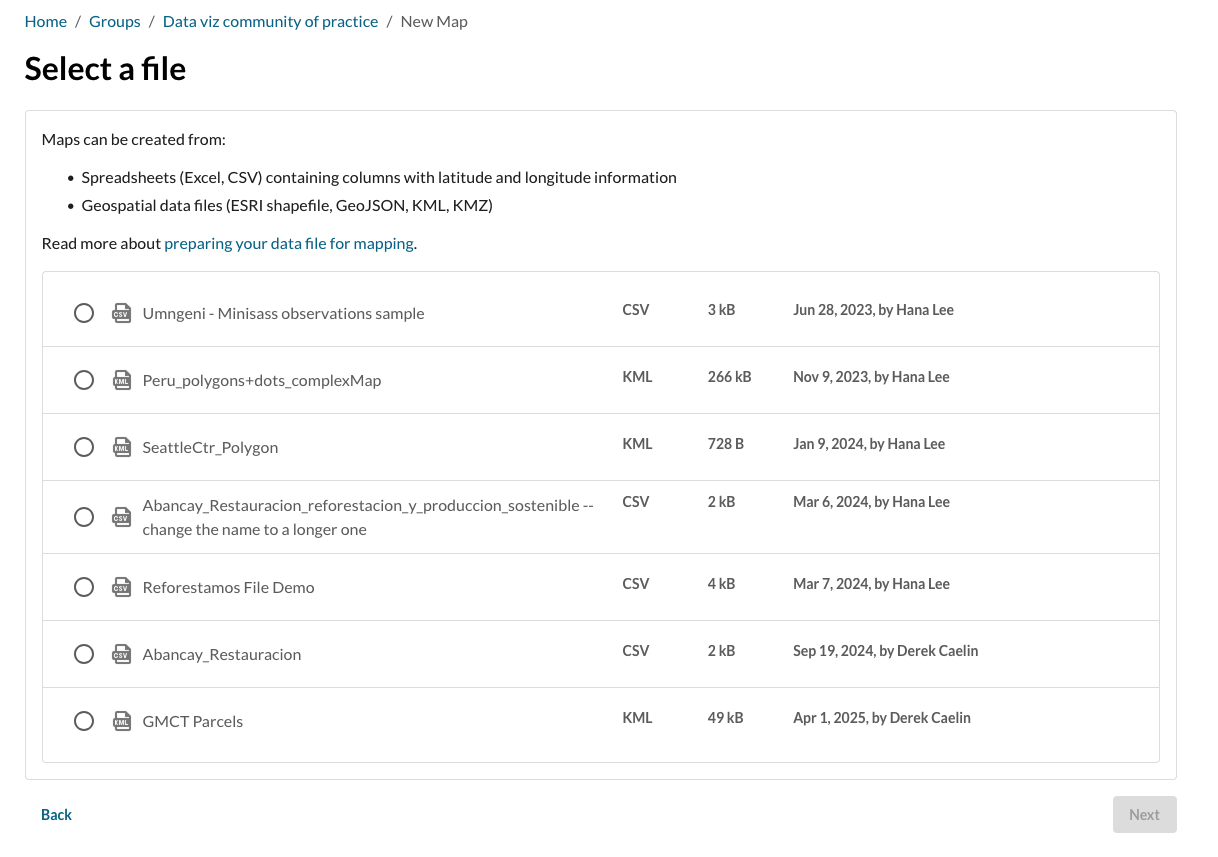
Task: Click the New Map breadcrumb text
Action: click(x=434, y=21)
